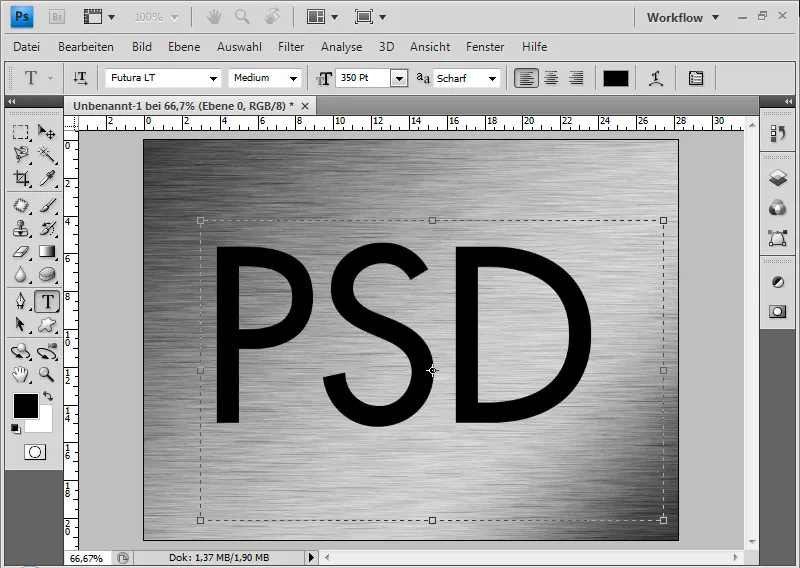Align text left
The width and height of the screenshot is (800, 568).
pos(526,78)
